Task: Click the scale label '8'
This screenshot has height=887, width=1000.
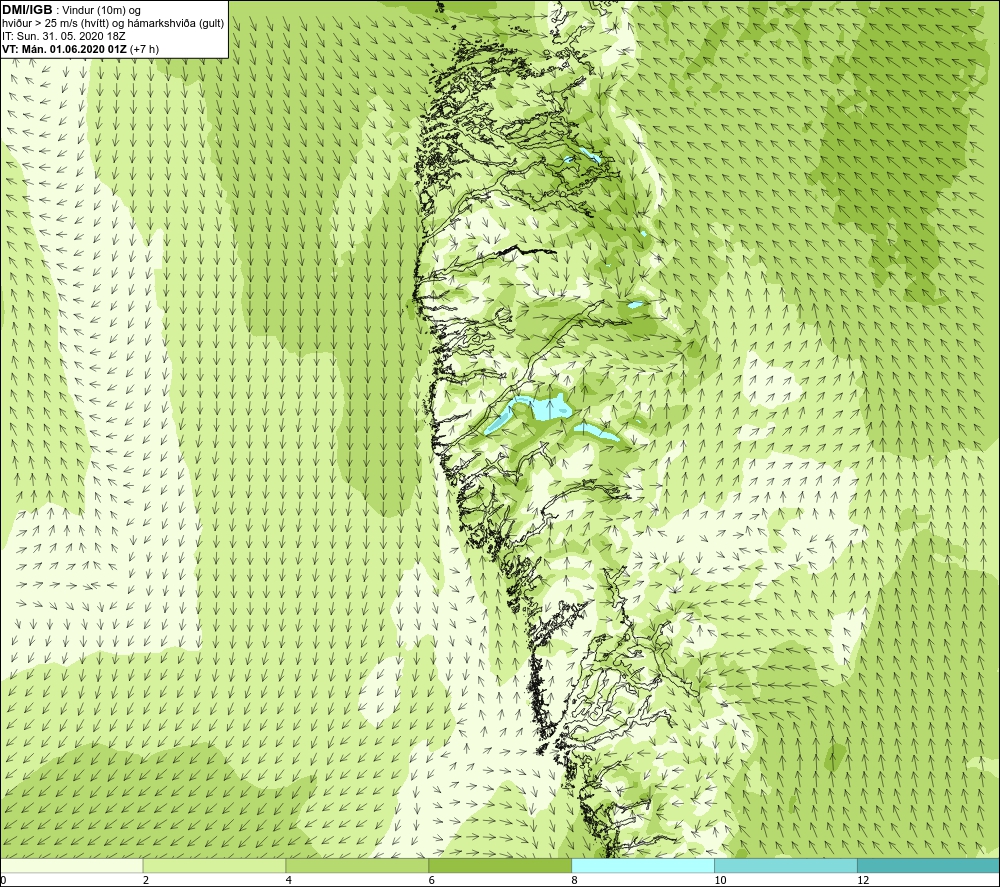Action: (x=575, y=881)
